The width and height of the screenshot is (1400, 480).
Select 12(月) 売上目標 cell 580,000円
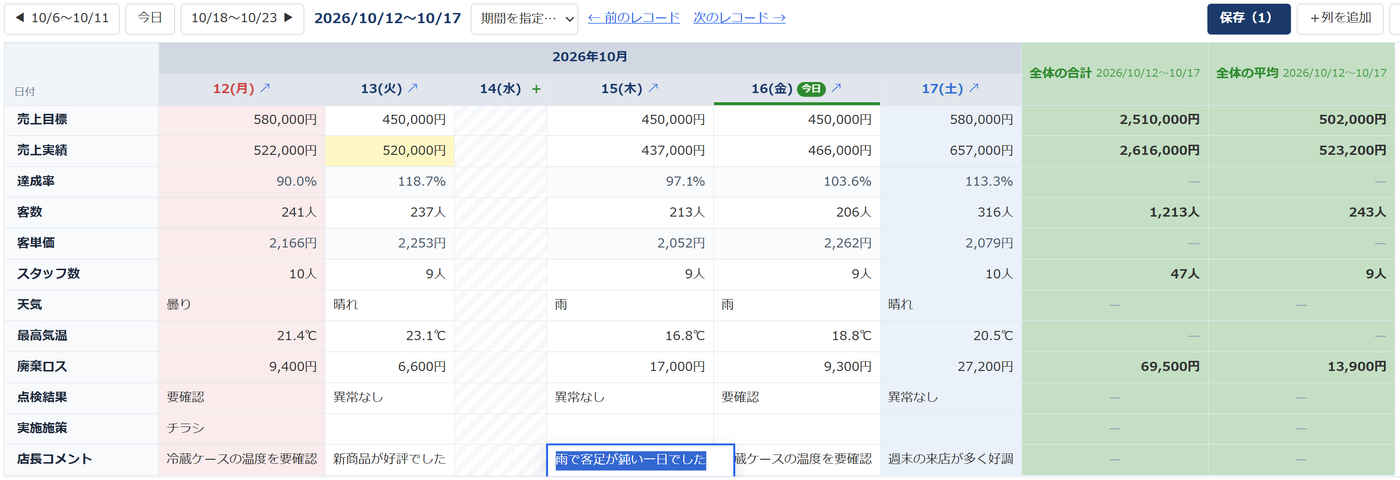point(242,120)
